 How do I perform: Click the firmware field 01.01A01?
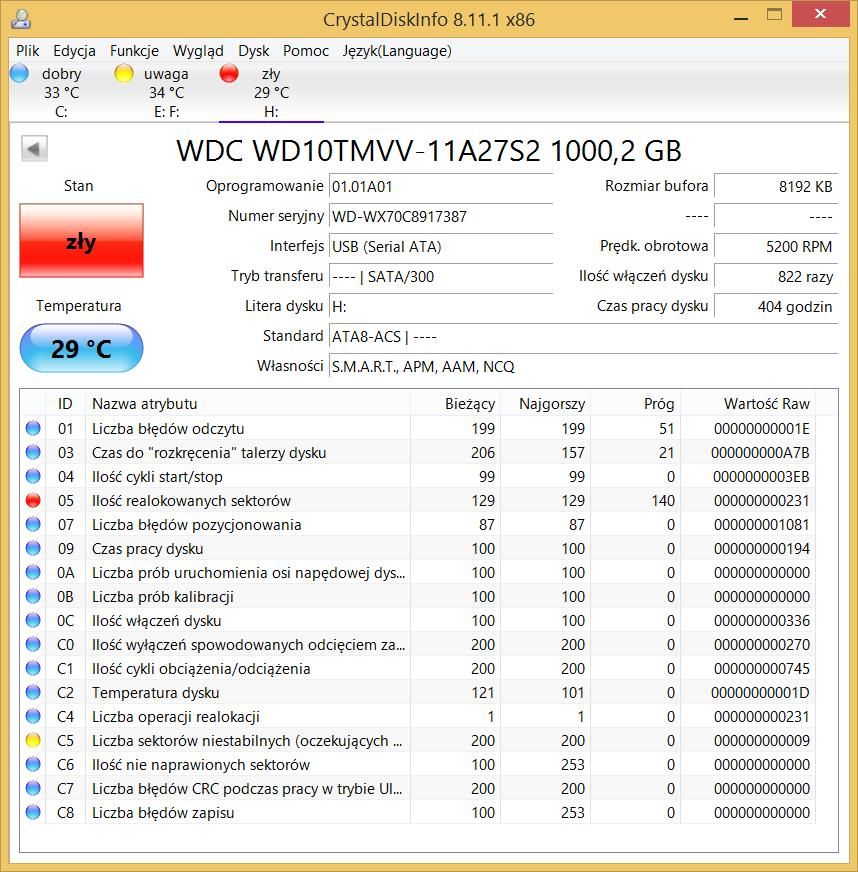(440, 186)
